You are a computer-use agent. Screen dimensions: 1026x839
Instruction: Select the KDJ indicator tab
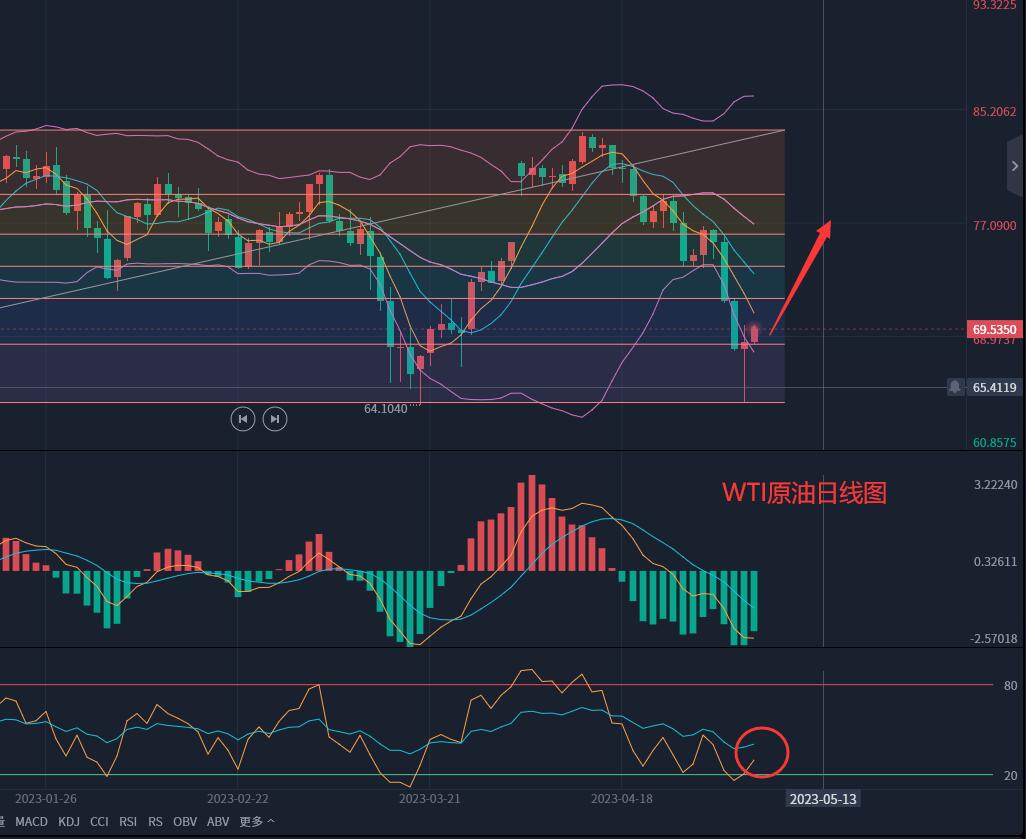point(69,822)
